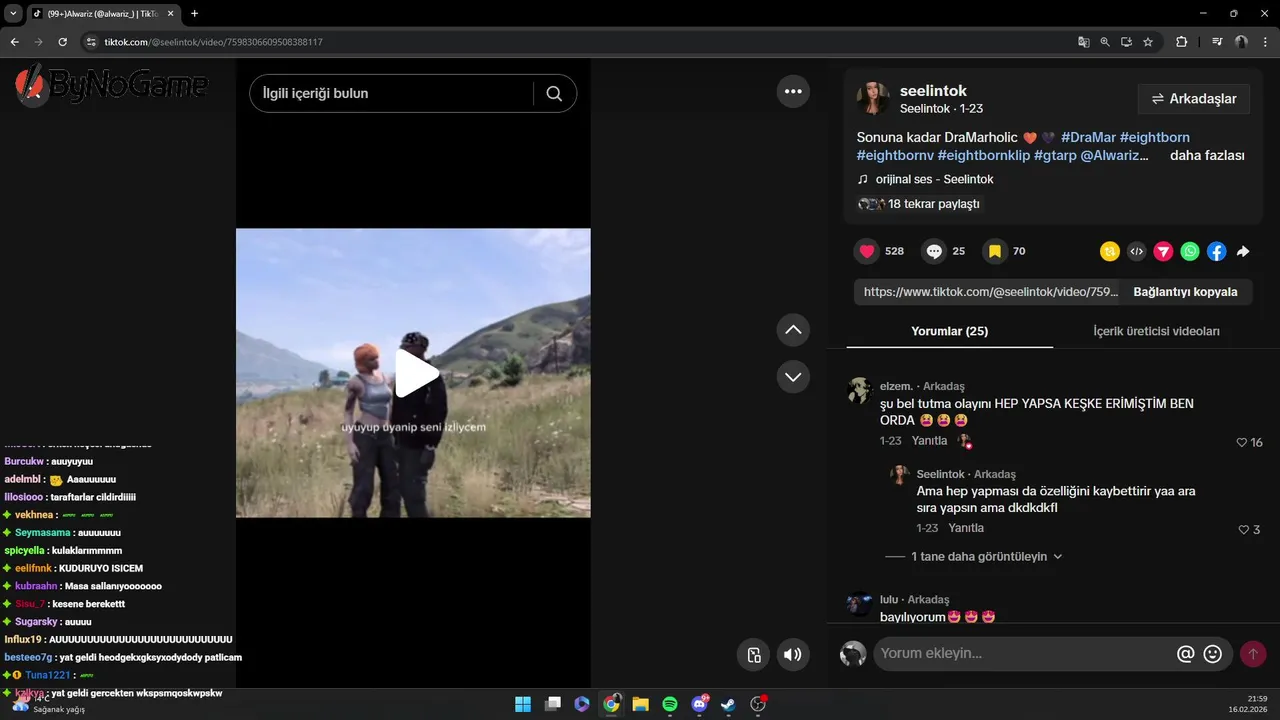The image size is (1280, 720).
Task: Open 'orijinal ses - Seelintok' sound
Action: click(x=934, y=179)
